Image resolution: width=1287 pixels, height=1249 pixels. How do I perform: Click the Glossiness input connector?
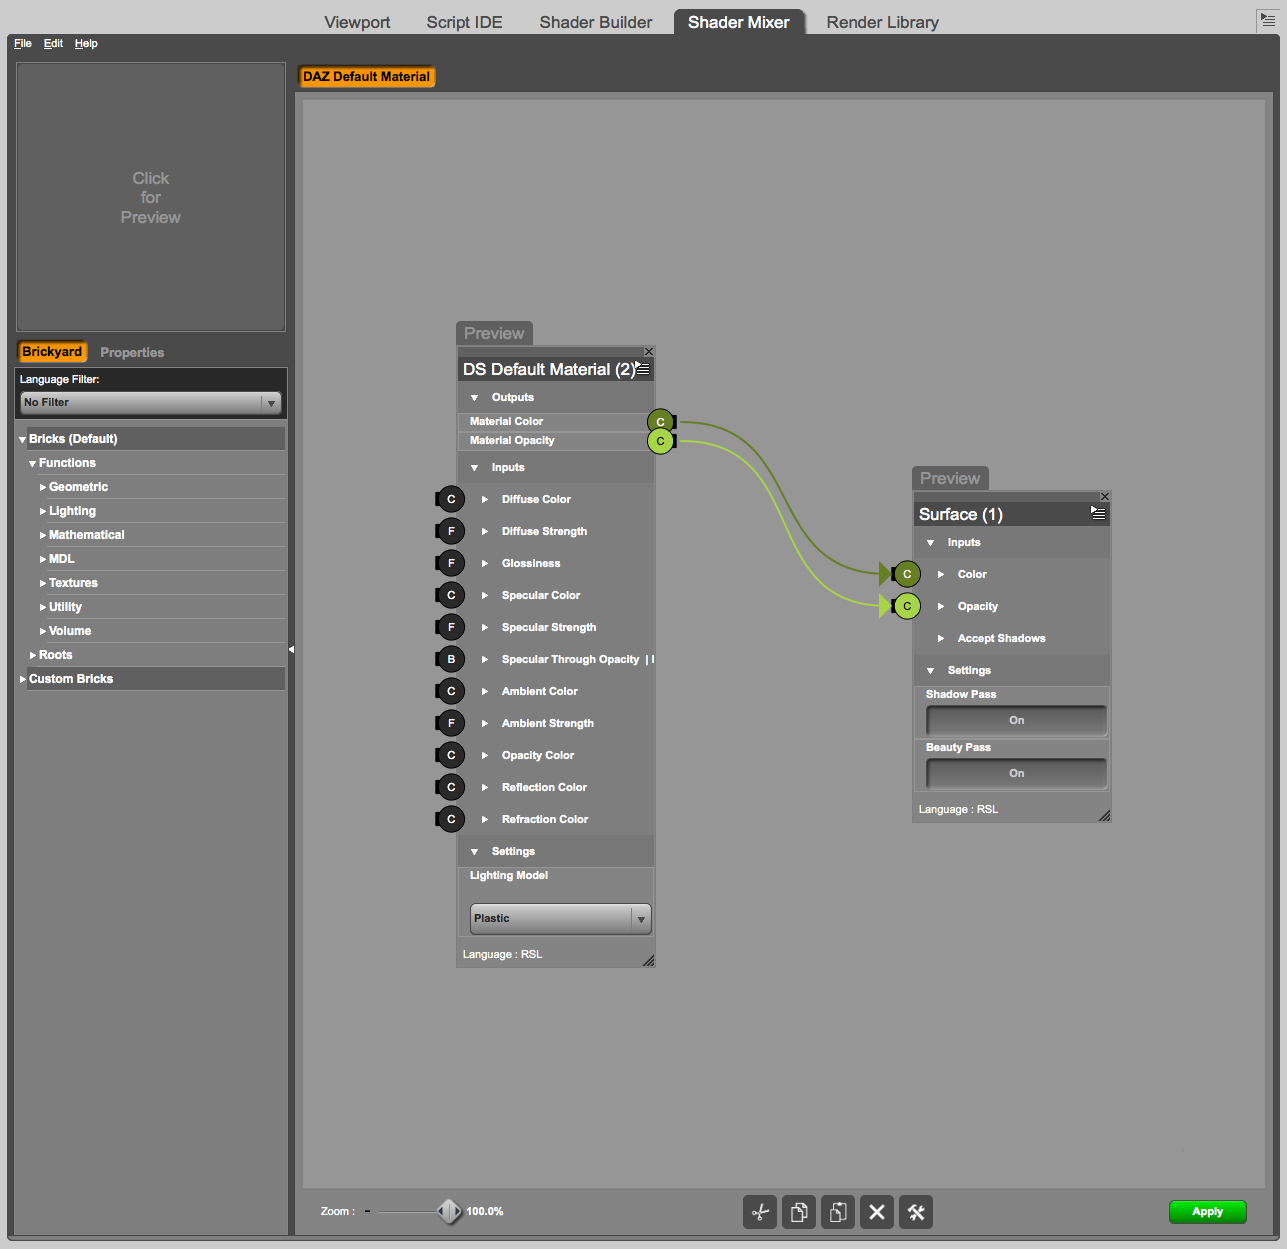pyautogui.click(x=450, y=563)
